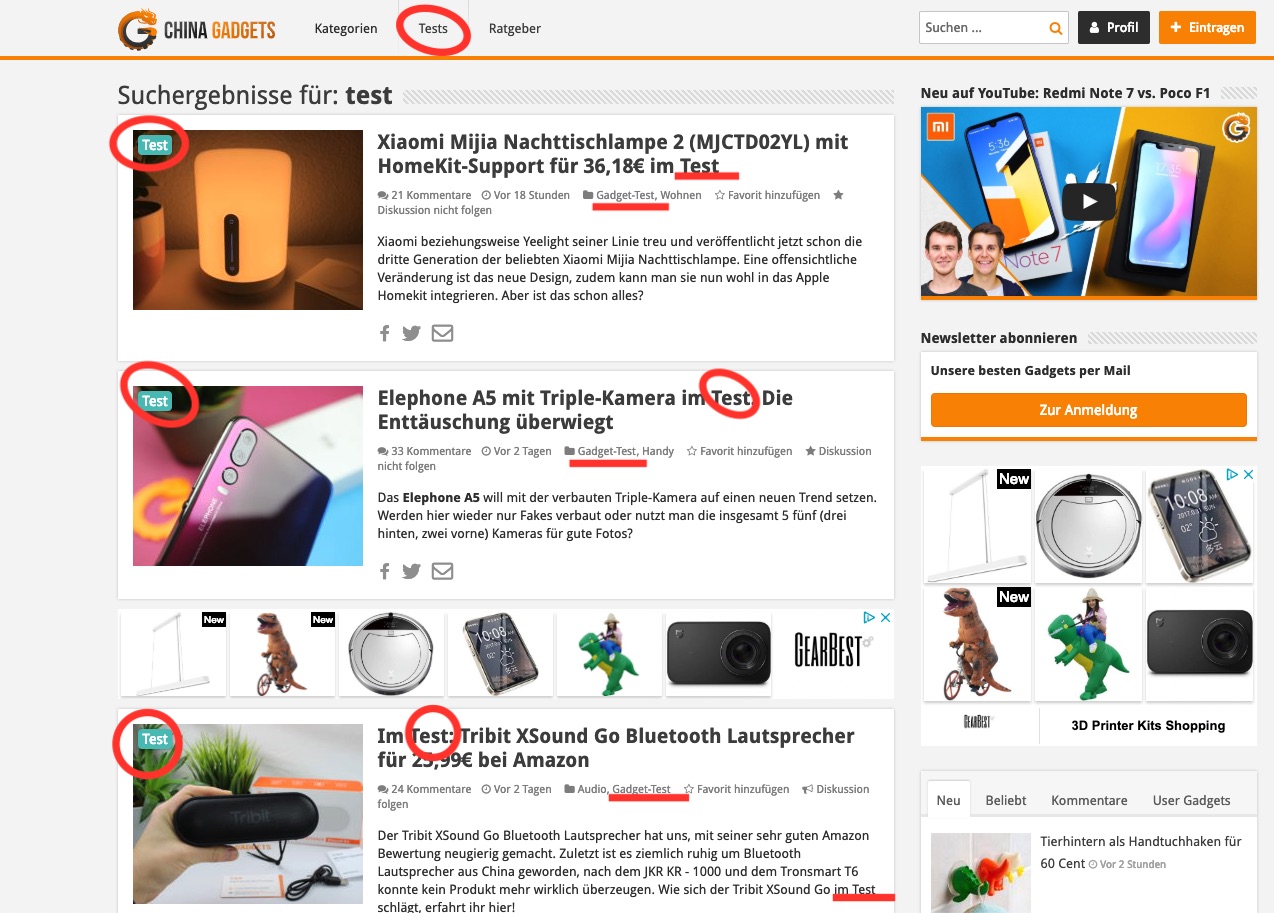Click the orange search magnifier icon
This screenshot has height=913, width=1274.
tap(1055, 28)
